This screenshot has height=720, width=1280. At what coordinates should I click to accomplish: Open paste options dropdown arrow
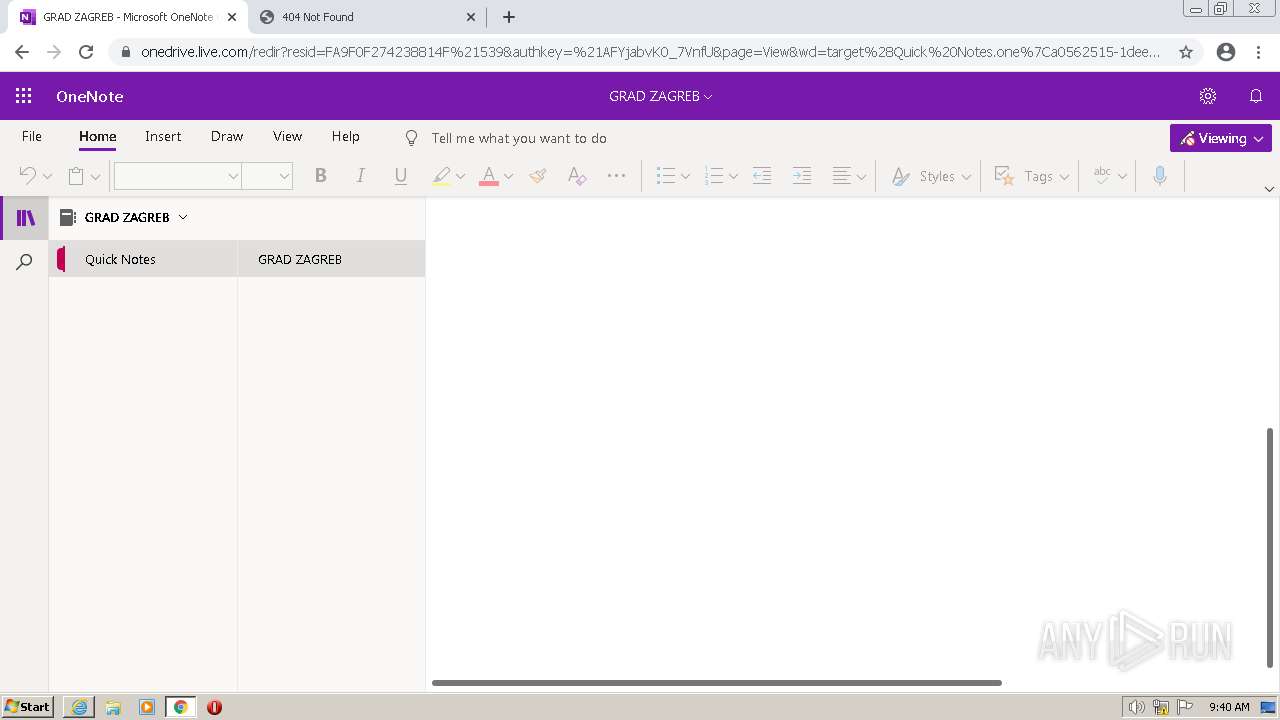(95, 176)
